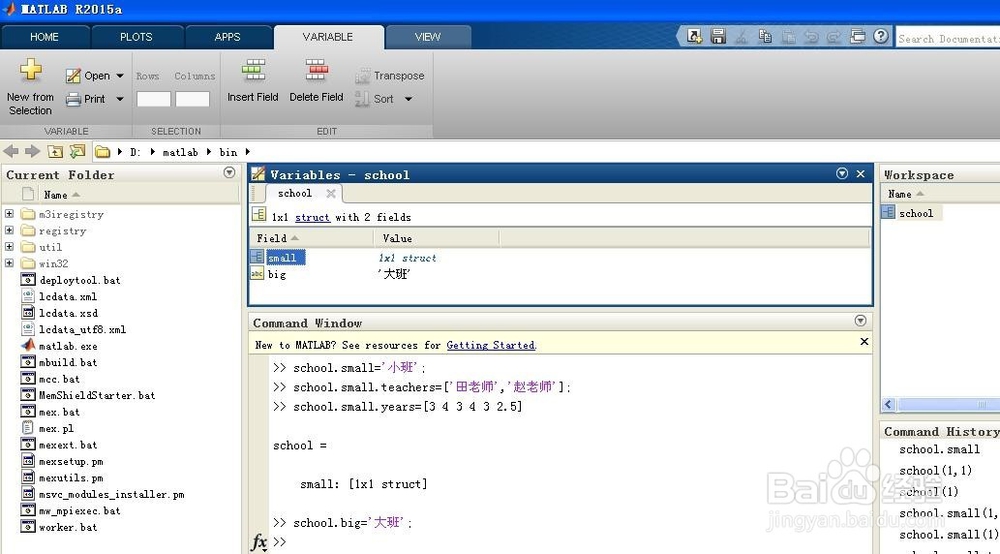Screen dimensions: 1000x554
Task: Click the browse for folder icon
Action: pyautogui.click(x=77, y=151)
